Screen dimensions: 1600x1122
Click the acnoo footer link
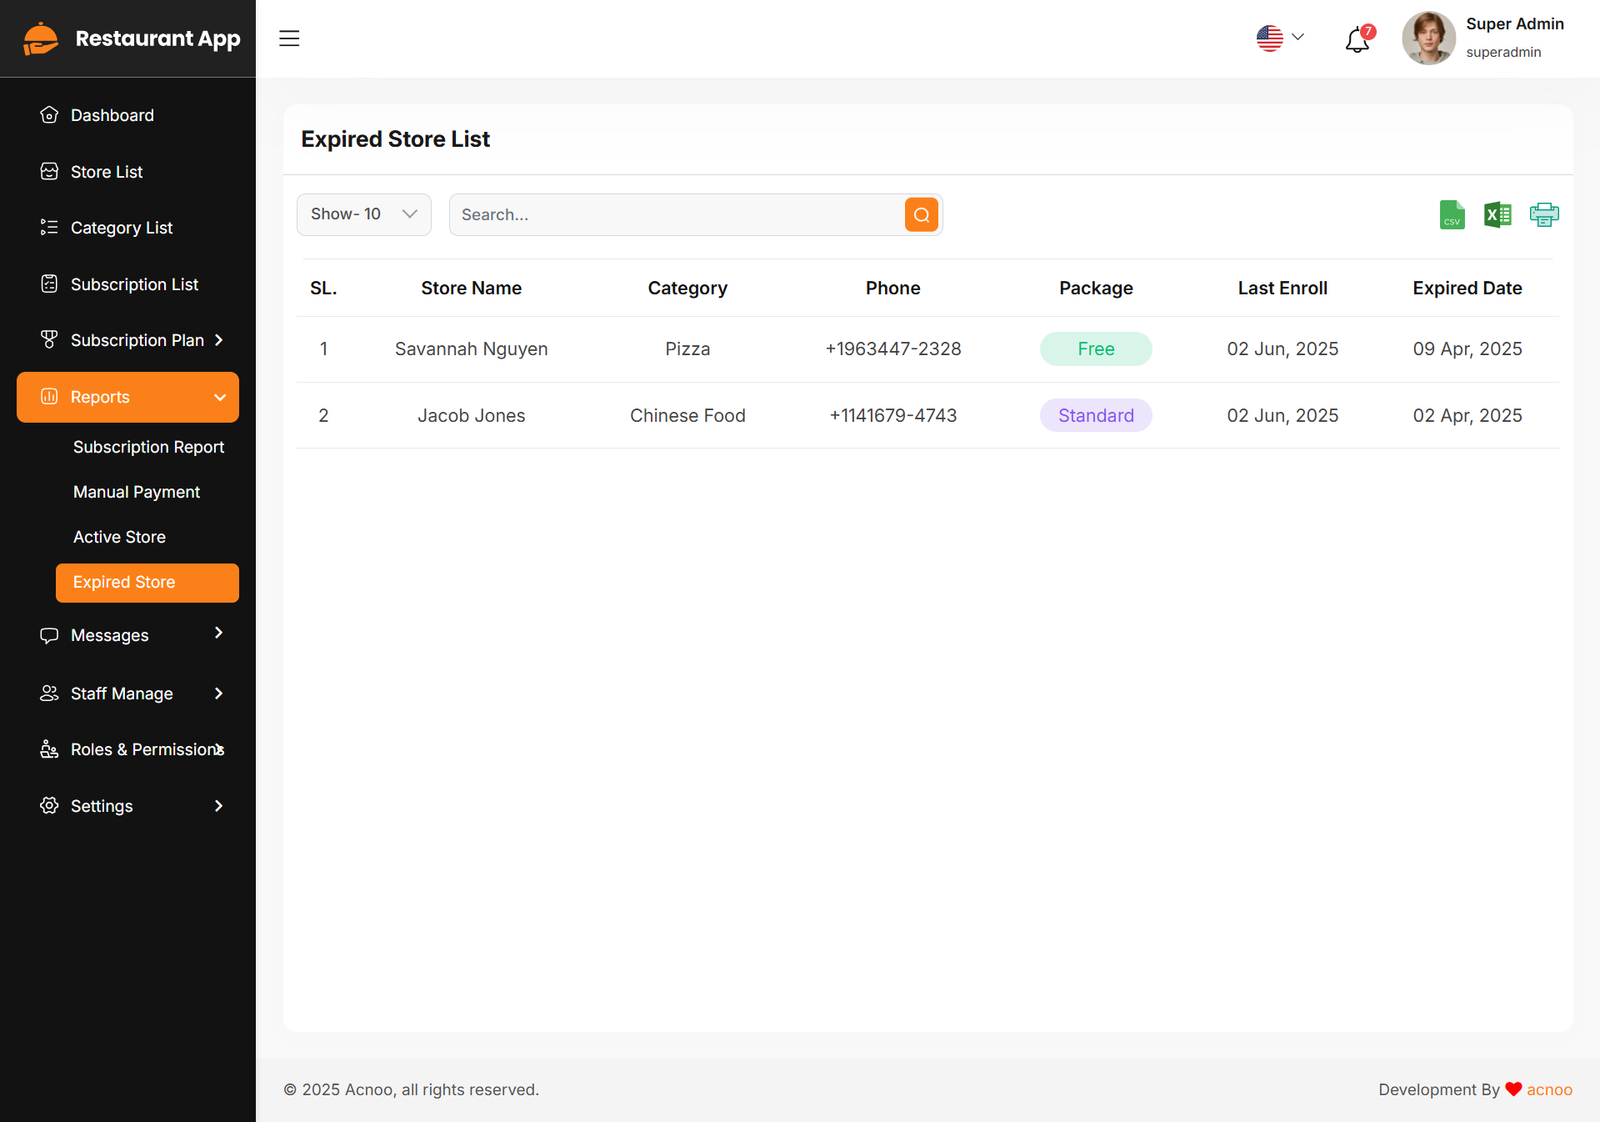point(1549,1089)
